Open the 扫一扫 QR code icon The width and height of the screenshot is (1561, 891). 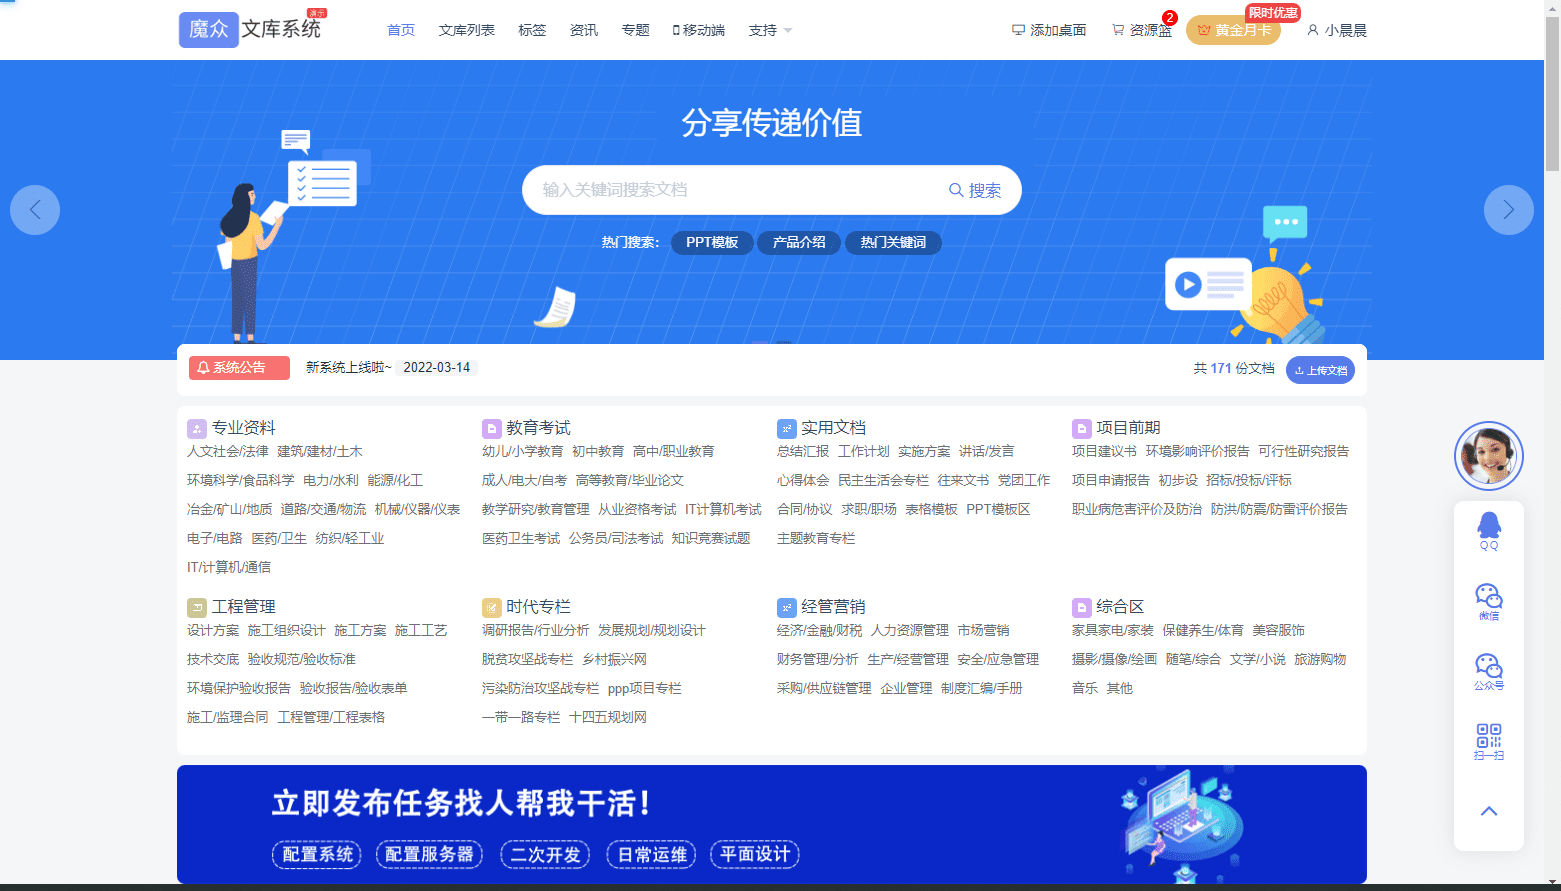click(x=1488, y=737)
